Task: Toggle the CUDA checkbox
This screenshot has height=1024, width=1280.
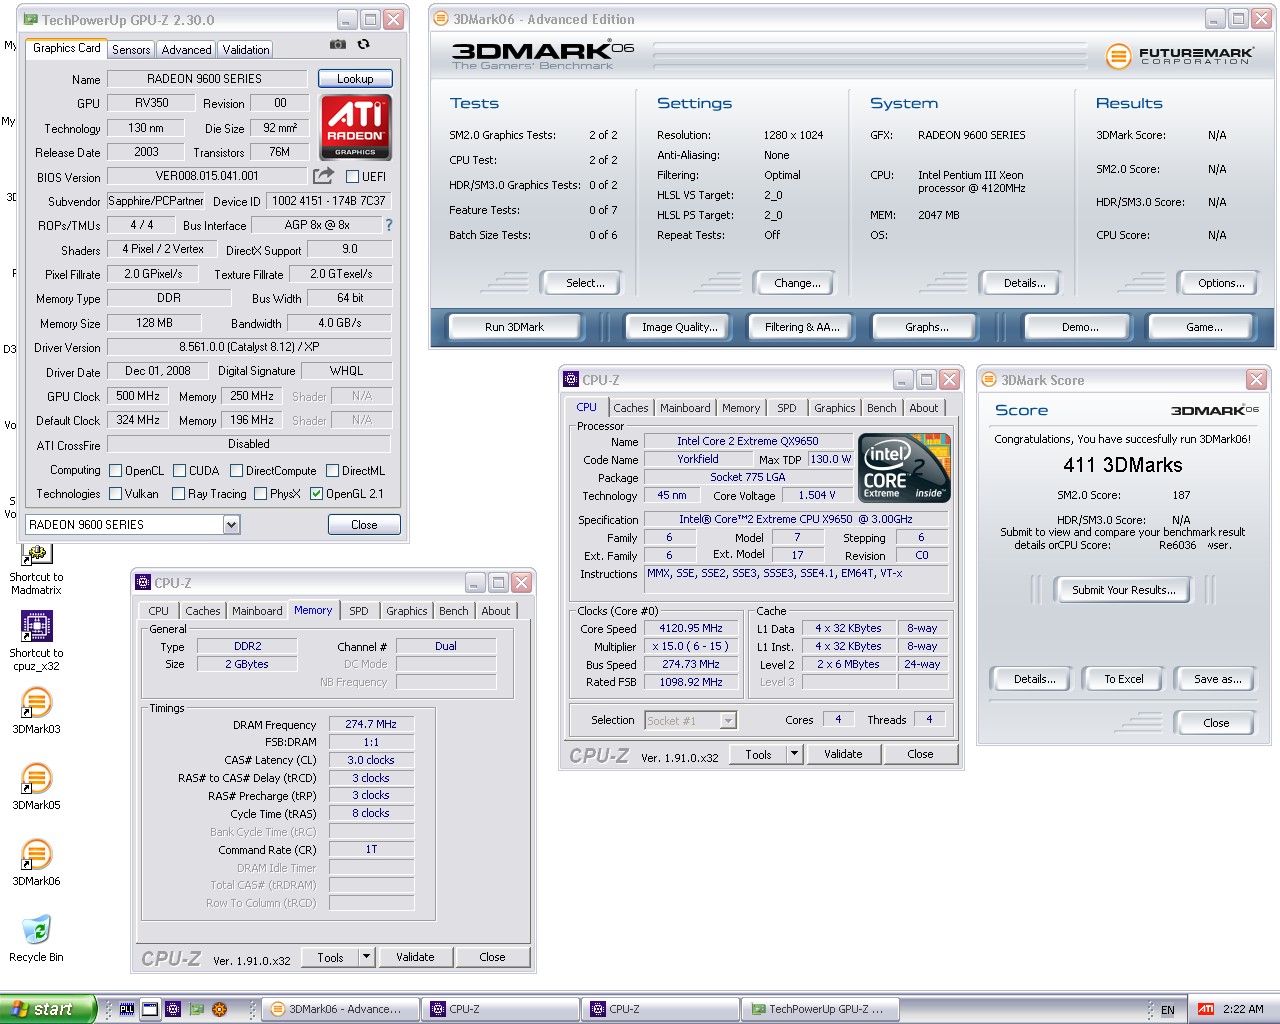Action: pyautogui.click(x=180, y=470)
